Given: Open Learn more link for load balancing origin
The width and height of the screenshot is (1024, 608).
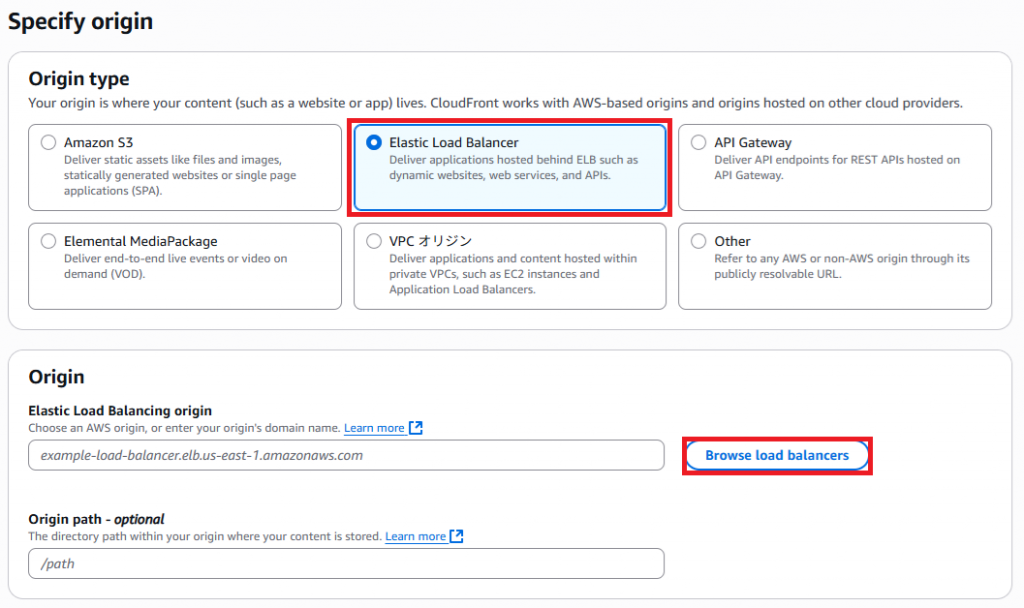Looking at the screenshot, I should pos(374,428).
